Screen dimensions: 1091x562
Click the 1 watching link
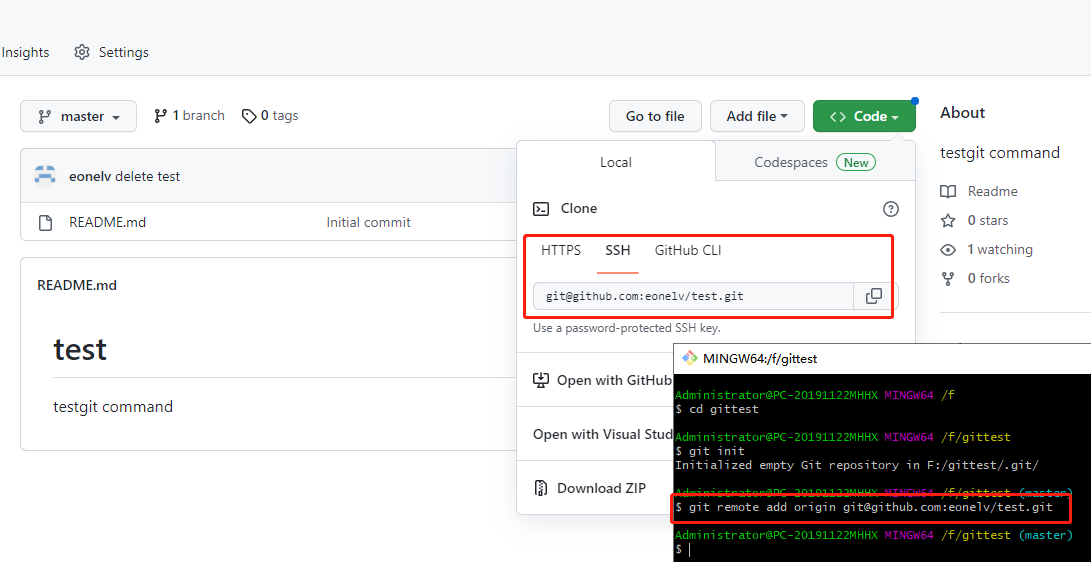click(x=1000, y=249)
